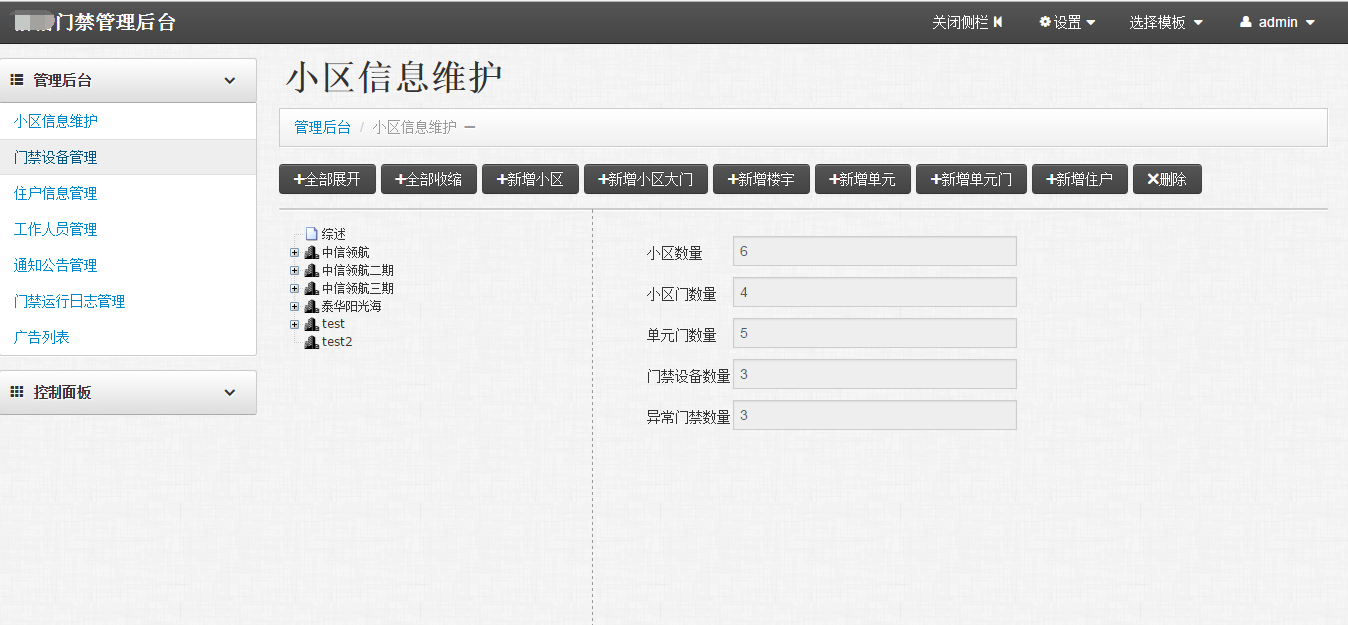Image resolution: width=1348 pixels, height=625 pixels.
Task: Click the user icon next to admin
Action: click(x=1246, y=21)
